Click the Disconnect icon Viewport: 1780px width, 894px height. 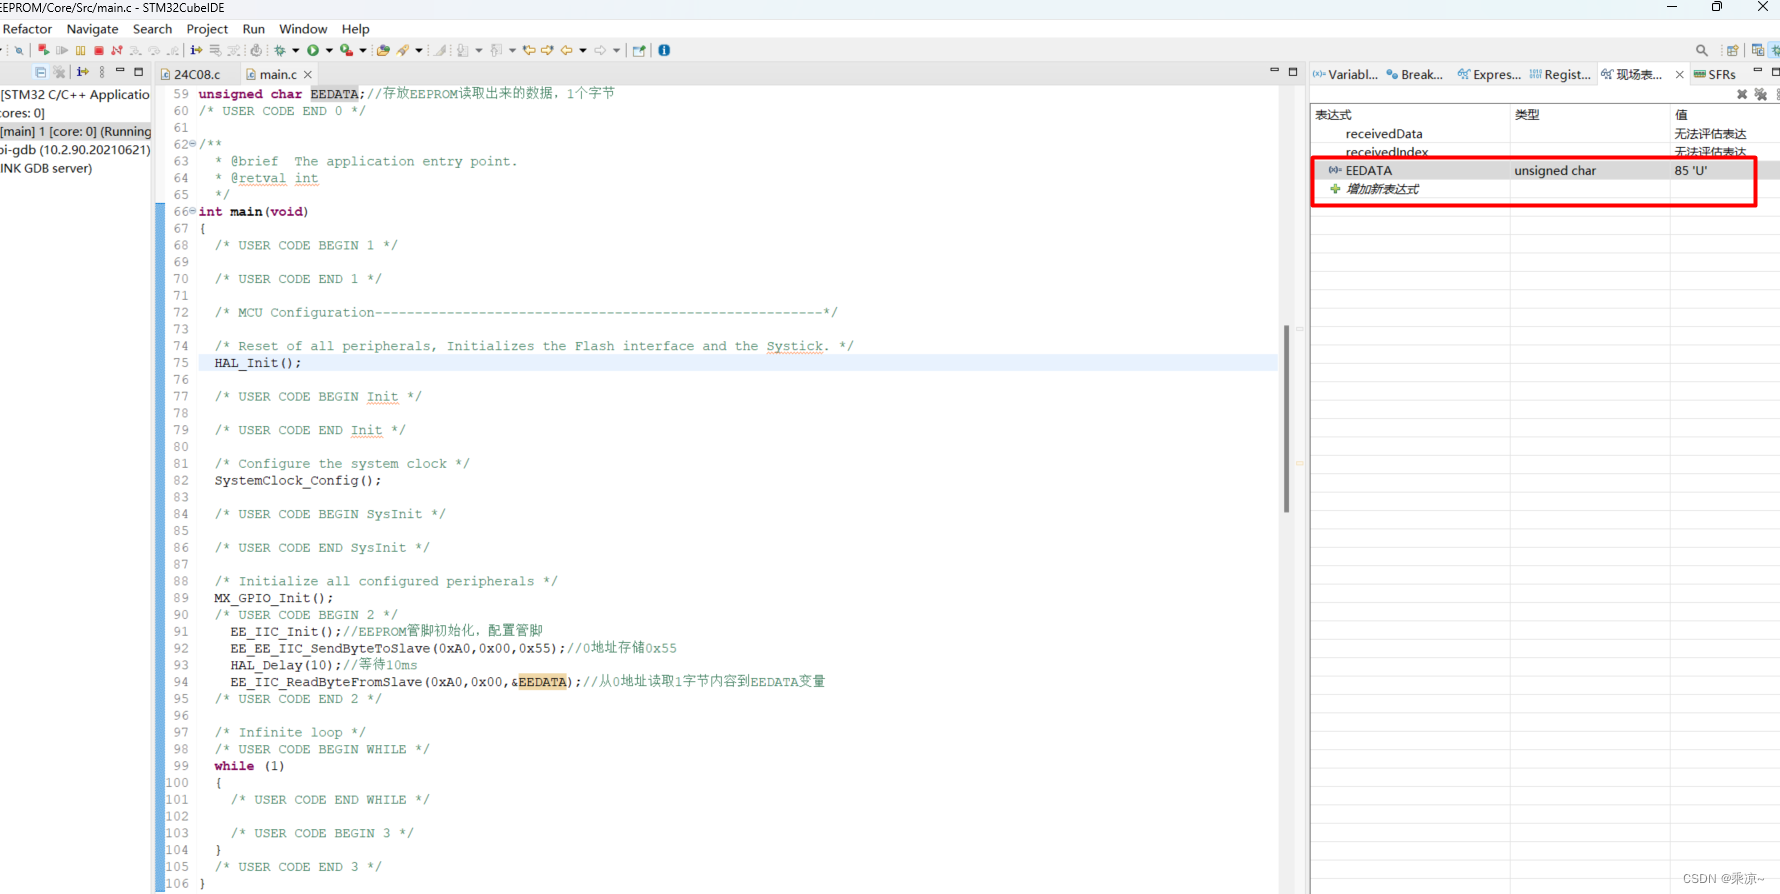point(117,50)
